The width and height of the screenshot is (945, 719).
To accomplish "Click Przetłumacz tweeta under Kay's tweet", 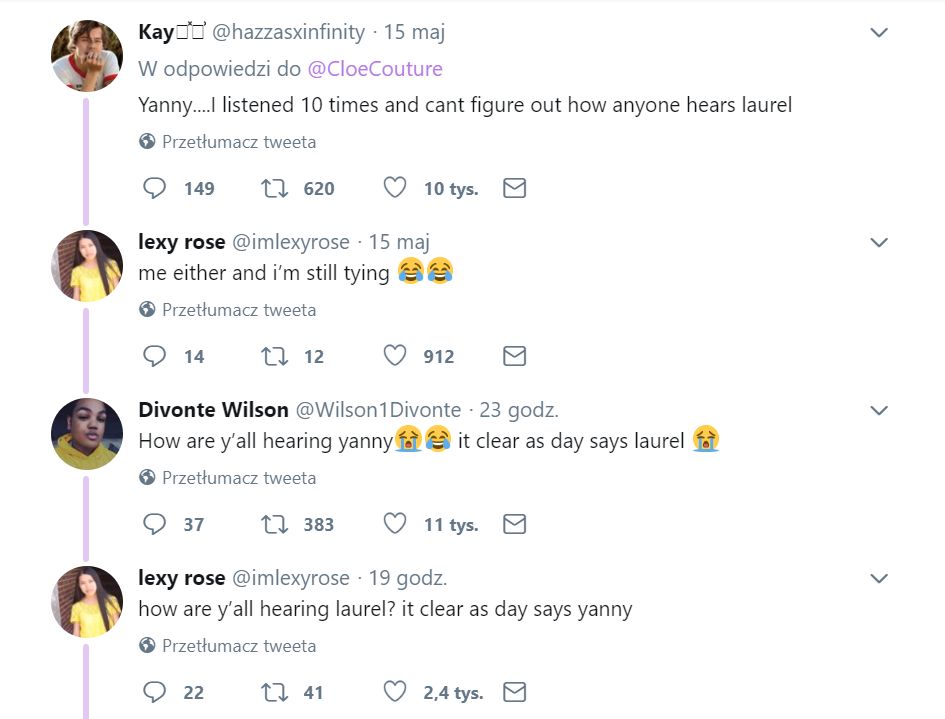I will (238, 142).
